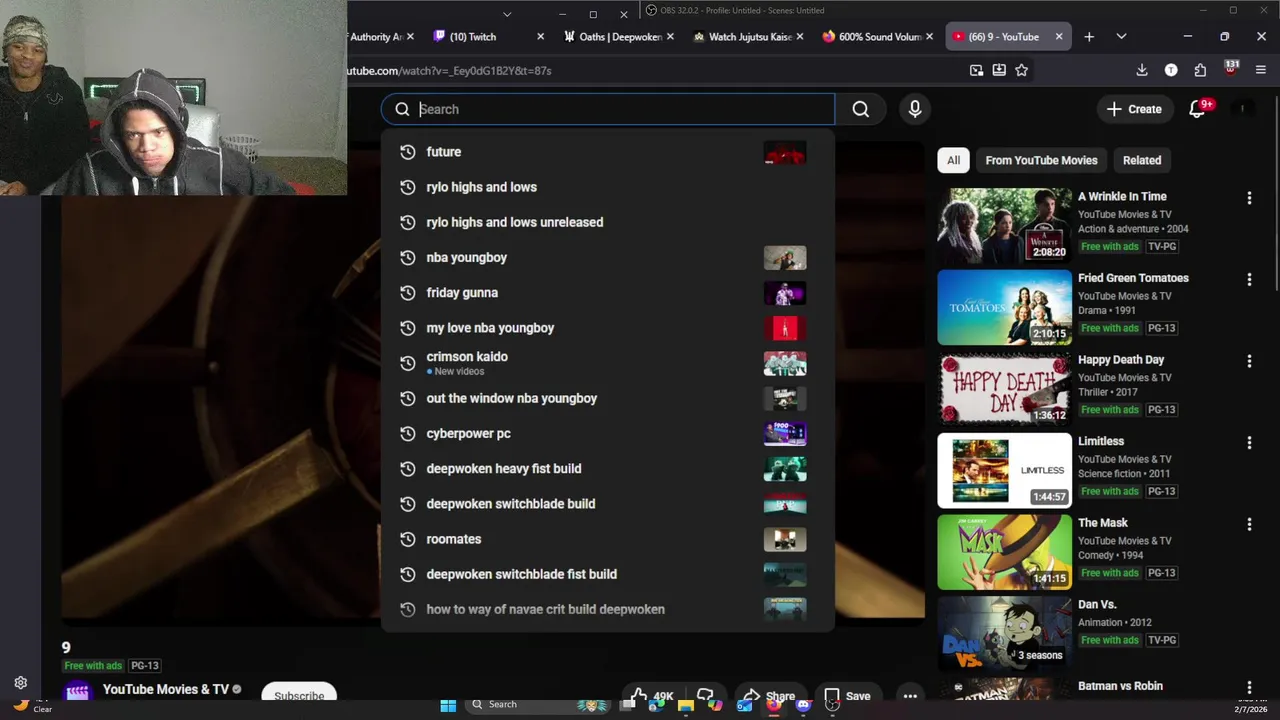Click the install-app icon in the address bar
Viewport: 1280px width, 720px height.
[x=999, y=70]
